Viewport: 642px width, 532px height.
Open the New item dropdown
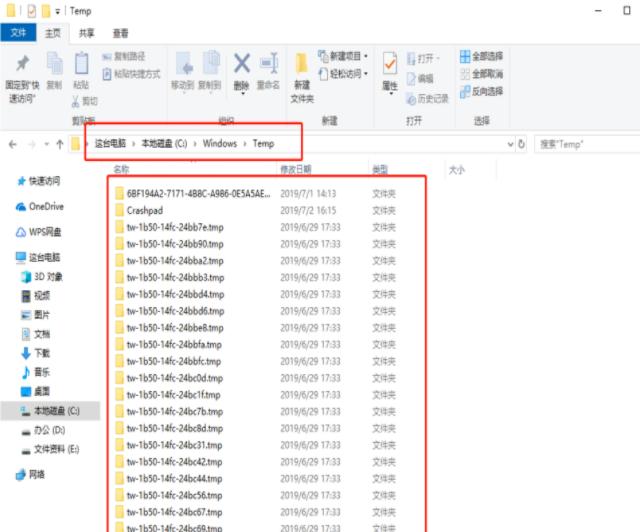pyautogui.click(x=343, y=56)
